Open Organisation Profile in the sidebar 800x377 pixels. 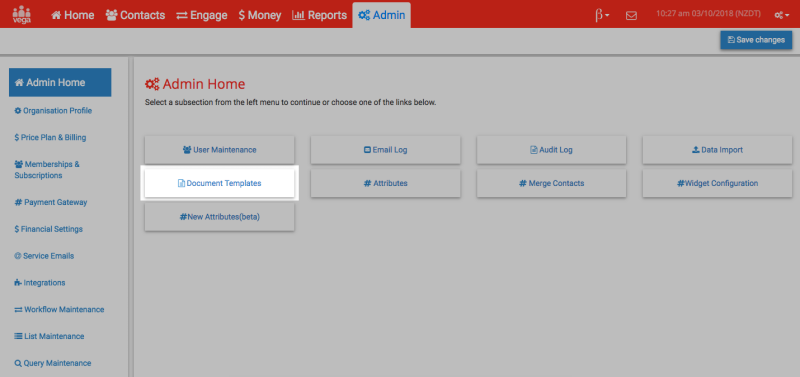click(53, 111)
